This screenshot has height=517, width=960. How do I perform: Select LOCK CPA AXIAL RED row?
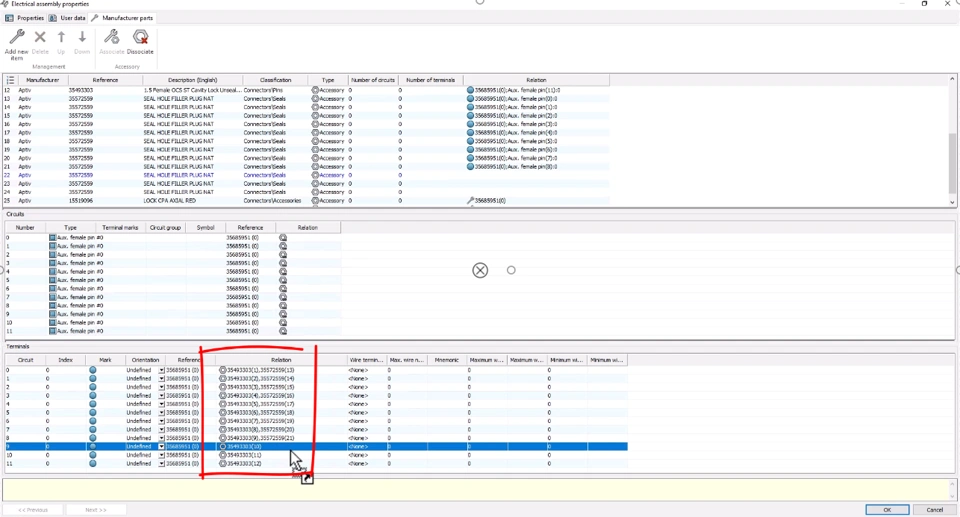click(306, 200)
